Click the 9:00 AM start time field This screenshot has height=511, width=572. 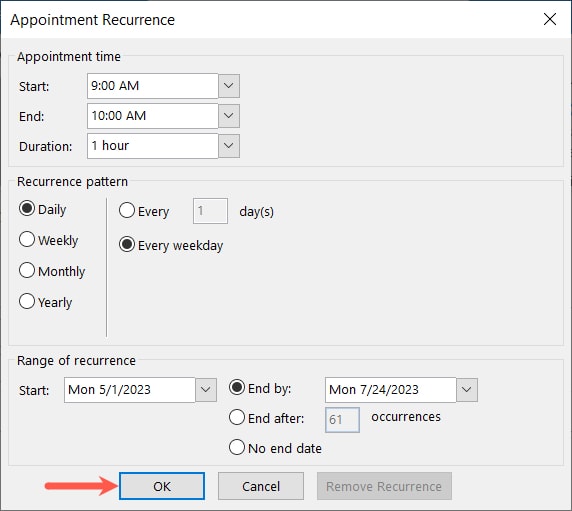152,86
